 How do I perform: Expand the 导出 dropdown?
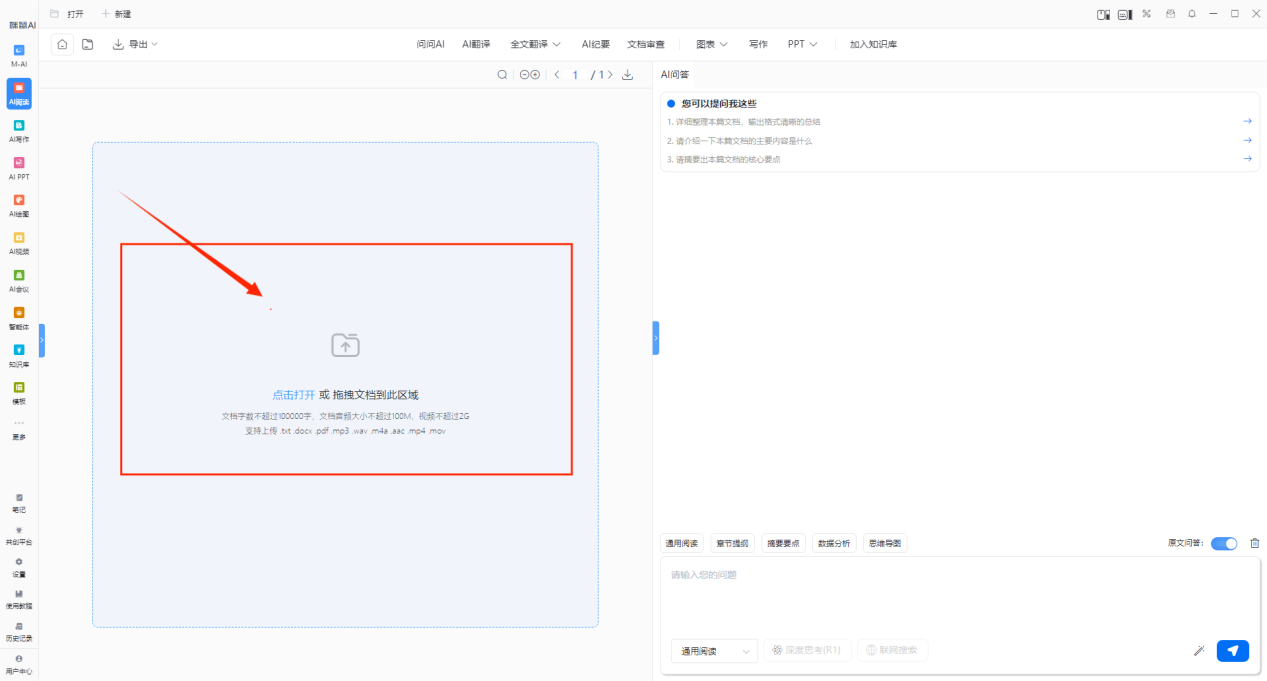[135, 44]
